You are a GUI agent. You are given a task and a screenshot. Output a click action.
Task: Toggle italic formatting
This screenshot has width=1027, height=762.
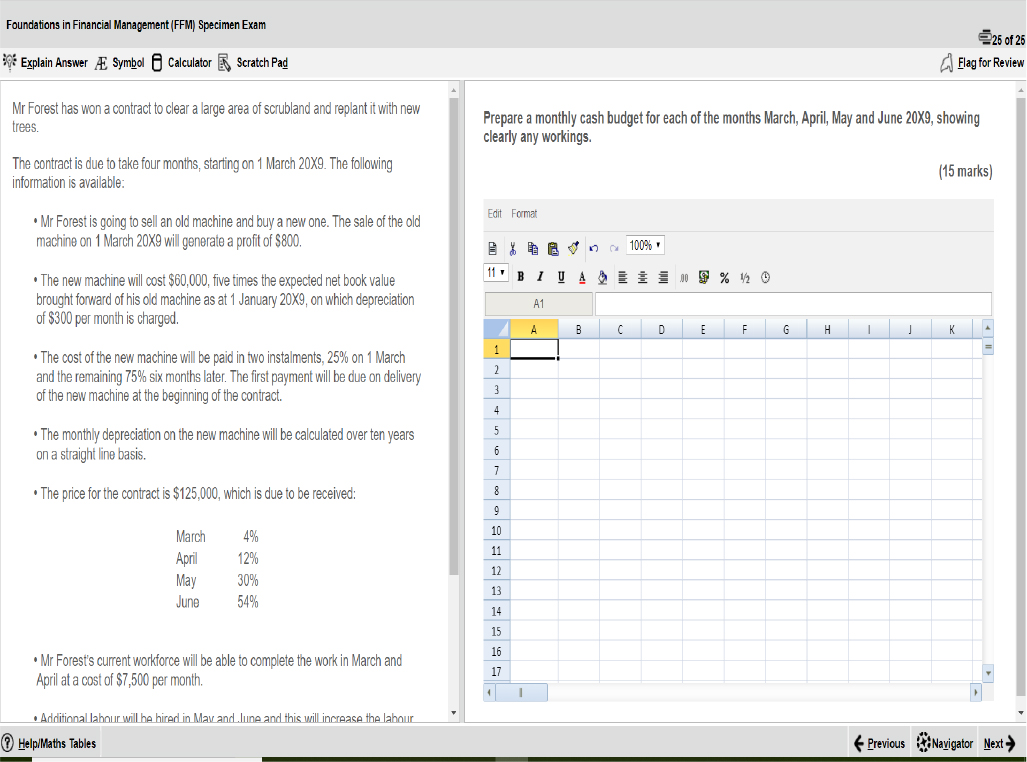click(x=541, y=277)
